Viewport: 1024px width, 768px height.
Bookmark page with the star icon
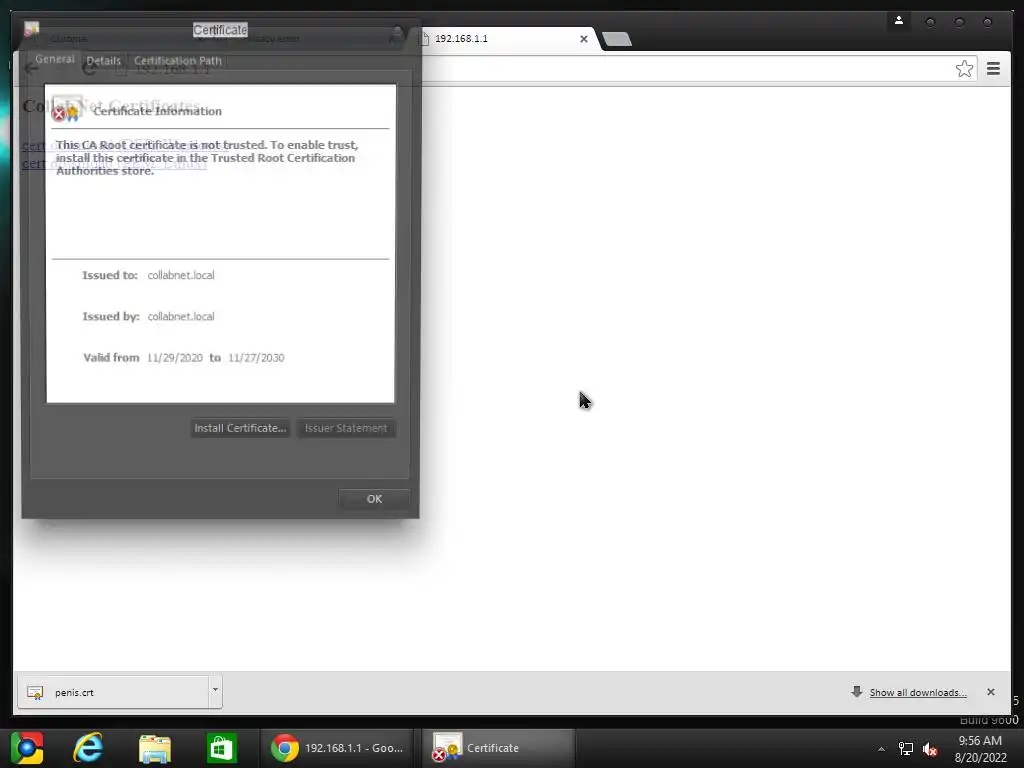pos(964,69)
